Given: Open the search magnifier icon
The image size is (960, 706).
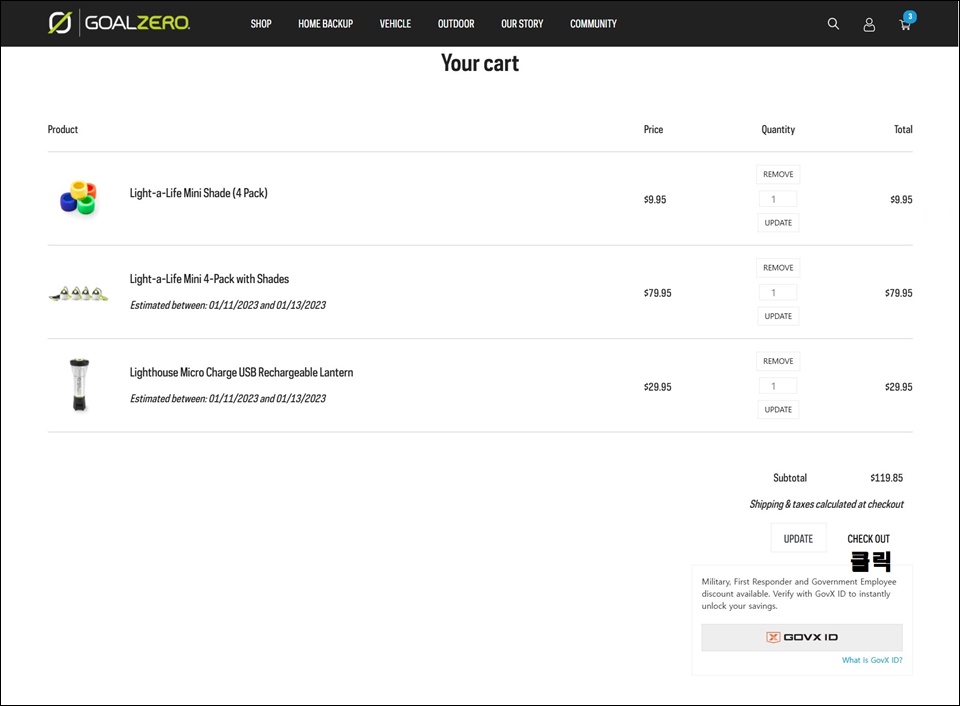Looking at the screenshot, I should 833,24.
